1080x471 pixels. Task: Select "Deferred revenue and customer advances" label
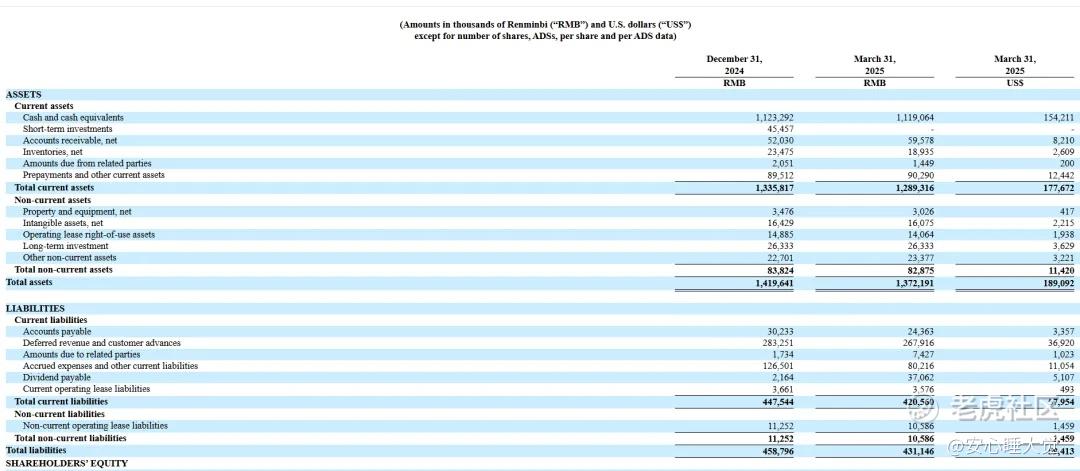102,343
